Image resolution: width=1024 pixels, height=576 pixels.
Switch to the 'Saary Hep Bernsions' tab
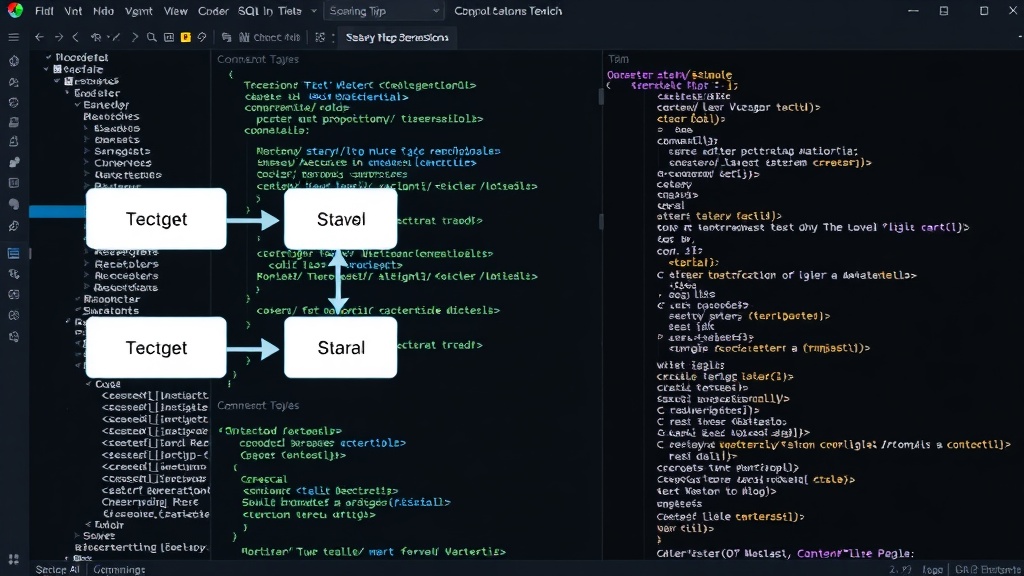pyautogui.click(x=397, y=37)
